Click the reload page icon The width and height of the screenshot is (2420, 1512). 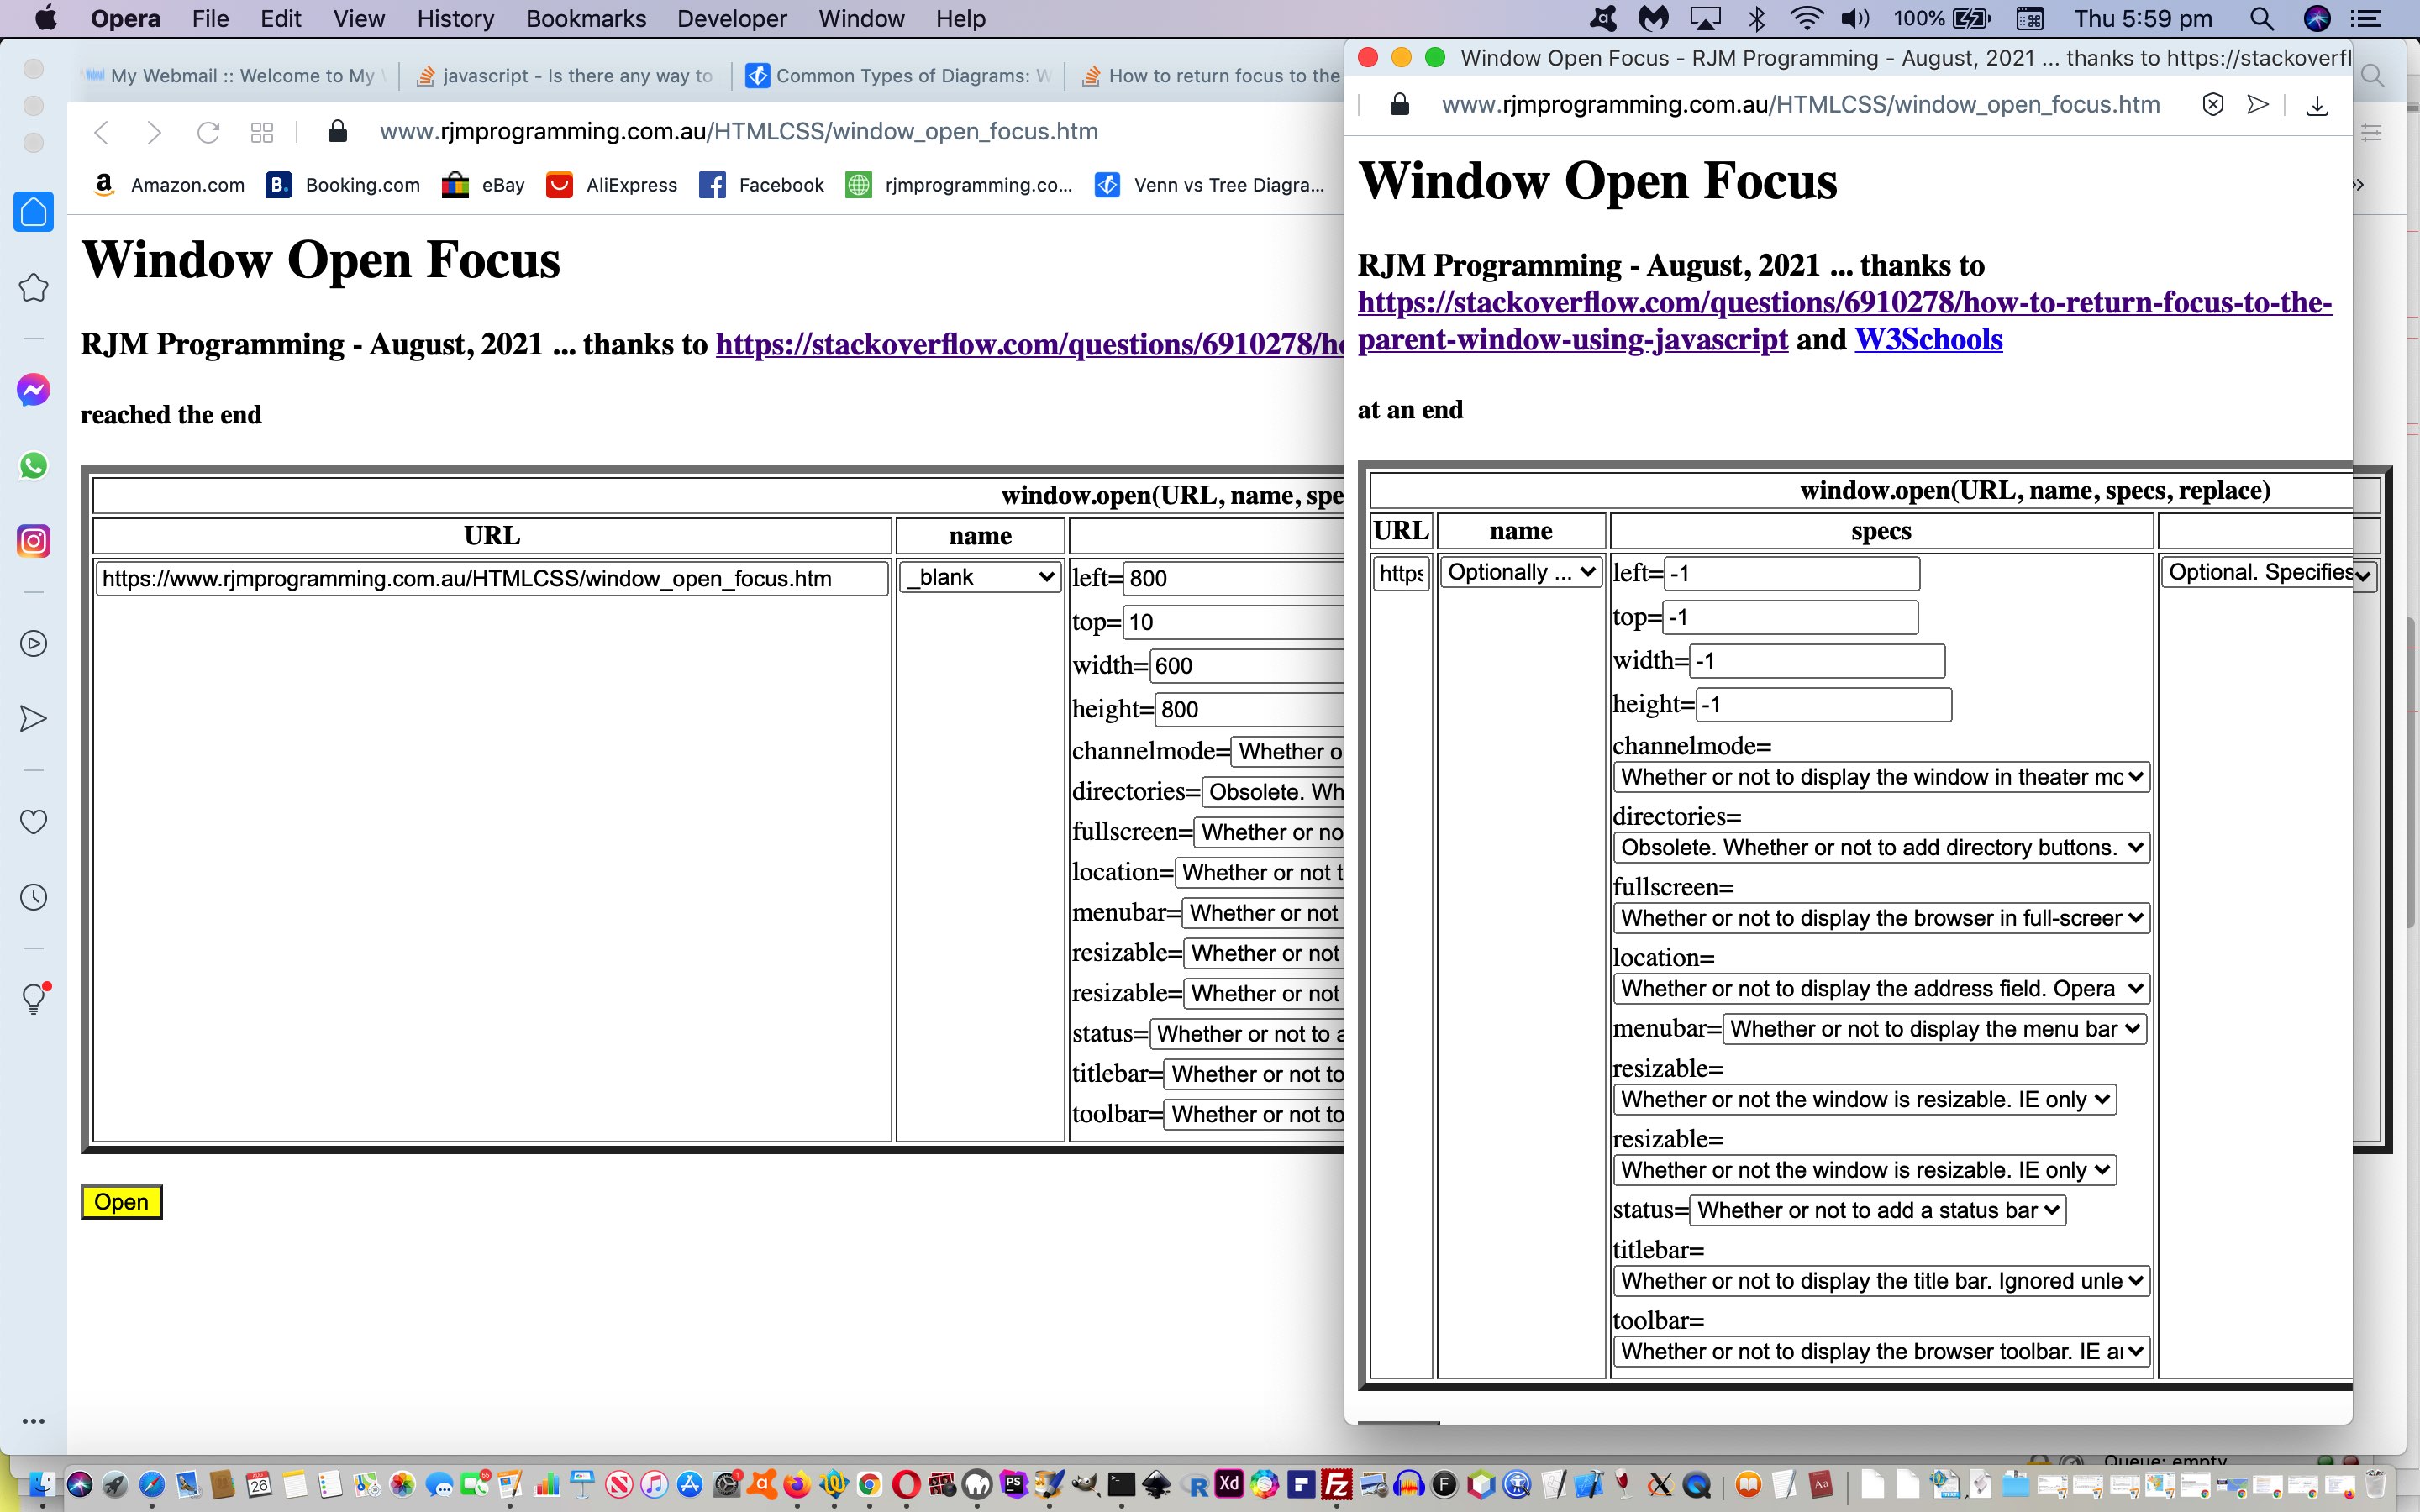208,132
